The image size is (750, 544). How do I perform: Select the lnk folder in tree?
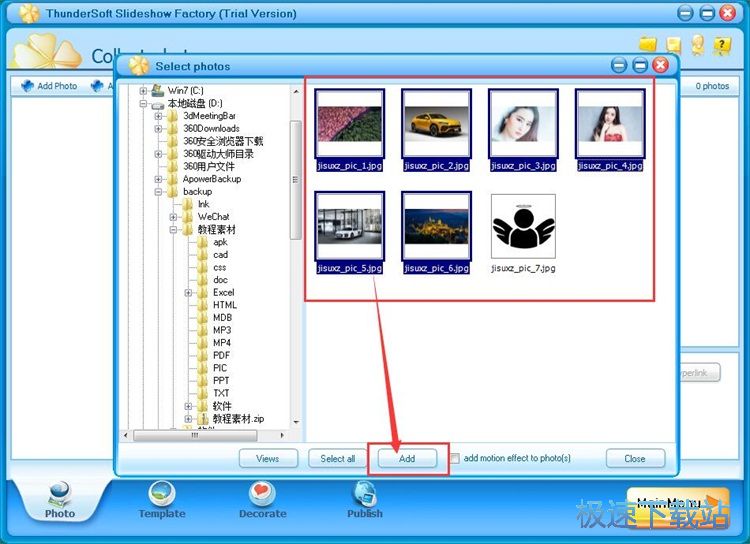(204, 204)
